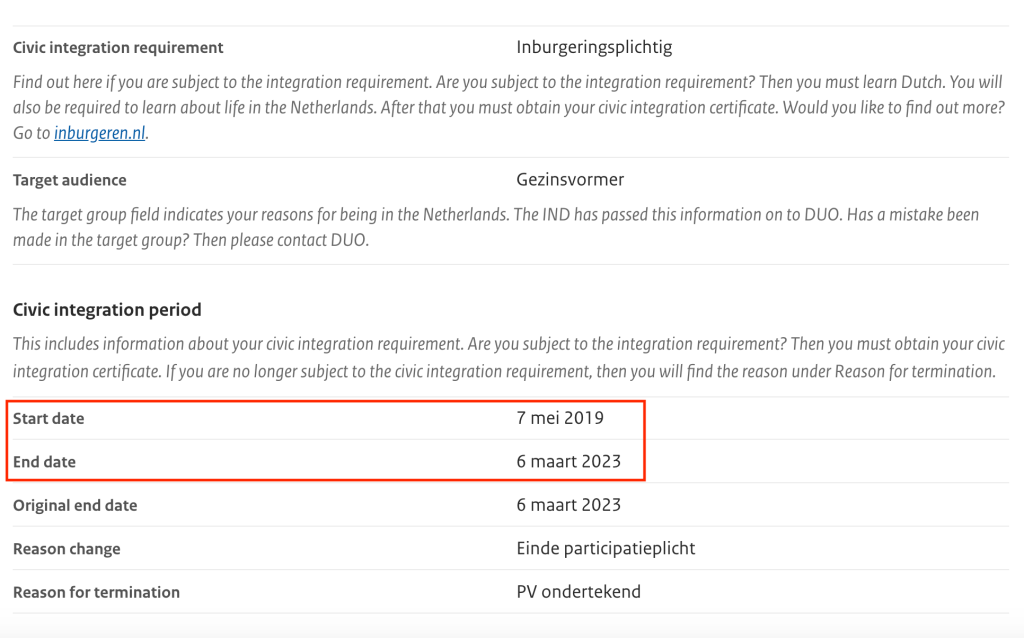Click the Start date row label
Screen dimensions: 1024x638
click(x=49, y=418)
